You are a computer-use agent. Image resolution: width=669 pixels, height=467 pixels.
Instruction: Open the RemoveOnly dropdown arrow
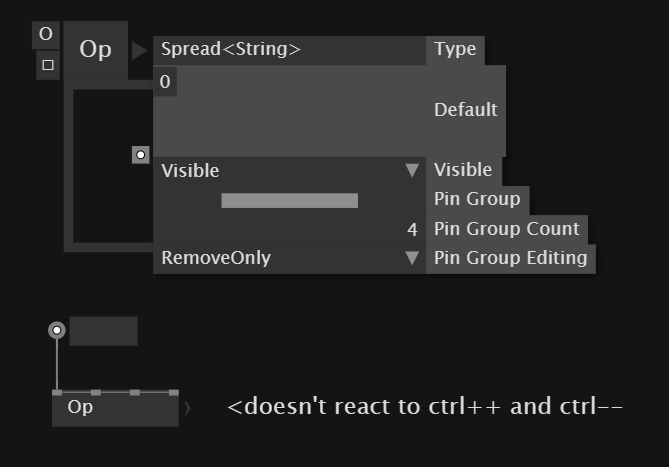pos(412,258)
